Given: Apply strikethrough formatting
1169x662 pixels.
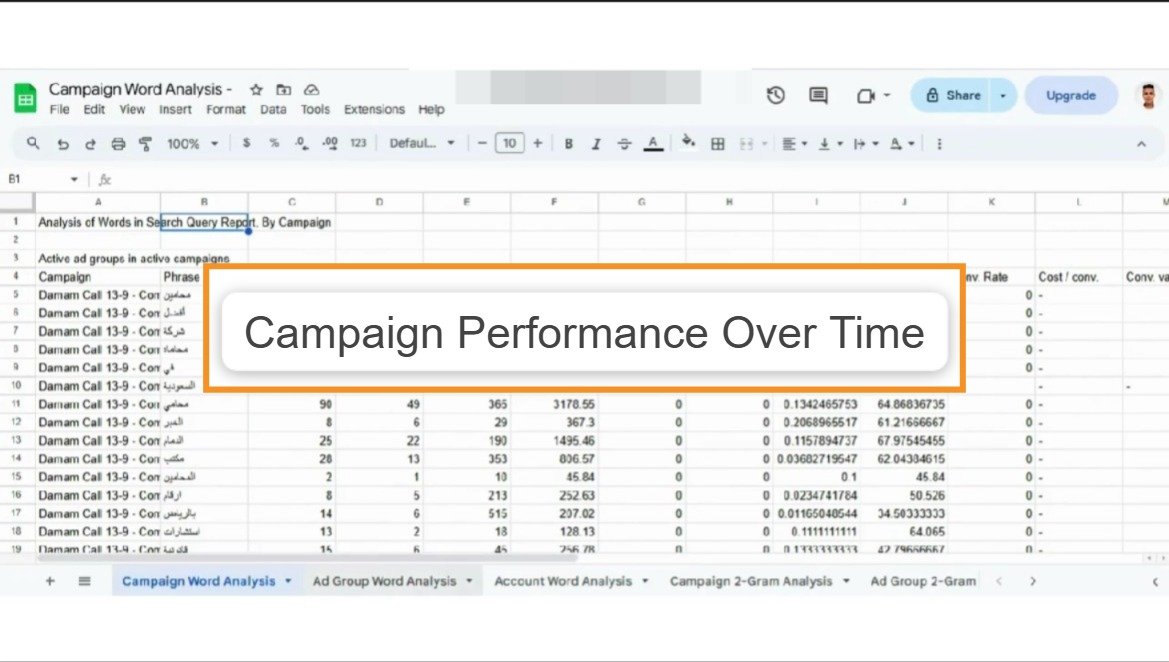Looking at the screenshot, I should (x=623, y=143).
